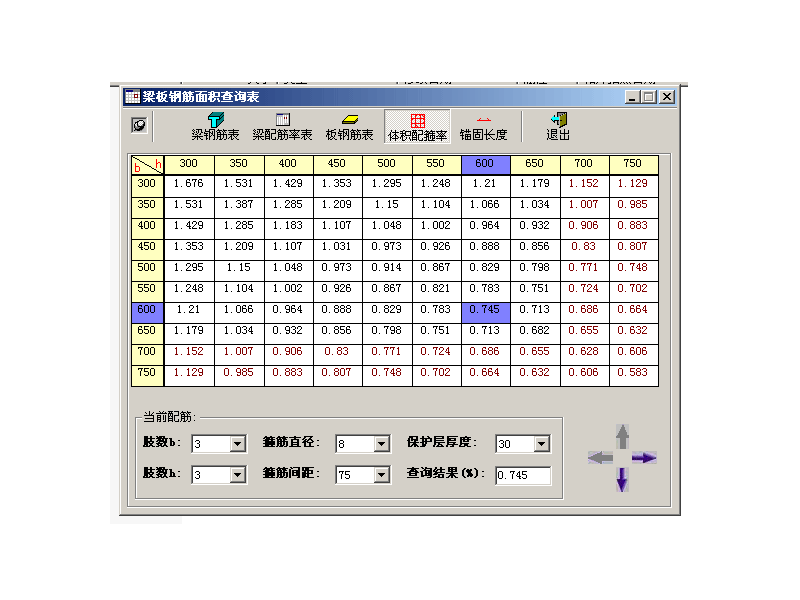
Task: Select row header 600
Action: [x=147, y=311]
